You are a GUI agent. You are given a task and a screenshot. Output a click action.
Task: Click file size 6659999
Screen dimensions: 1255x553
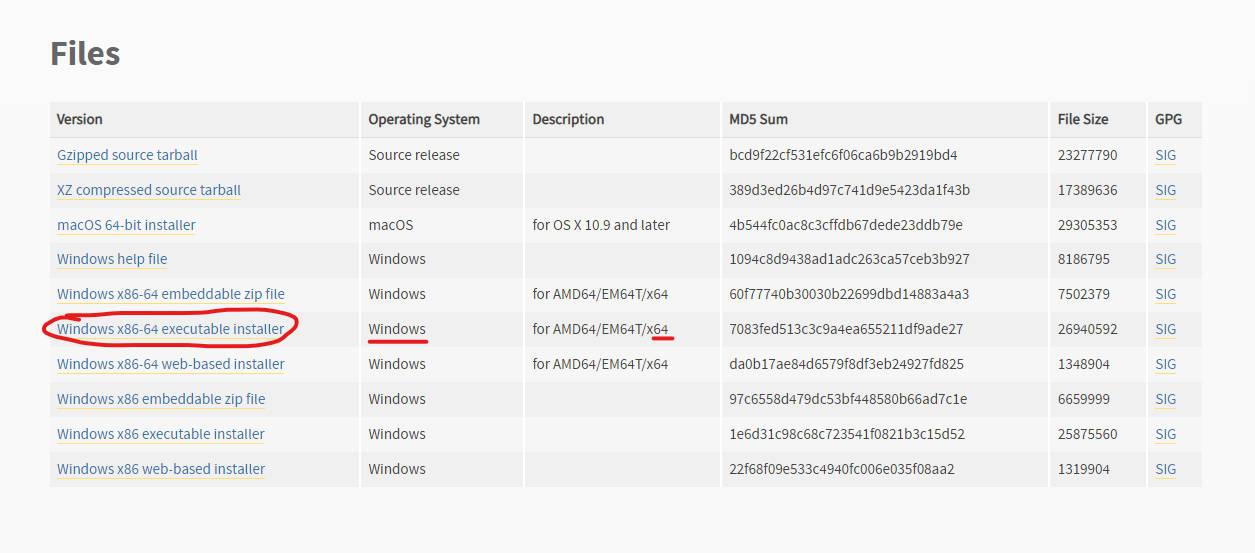[1084, 399]
